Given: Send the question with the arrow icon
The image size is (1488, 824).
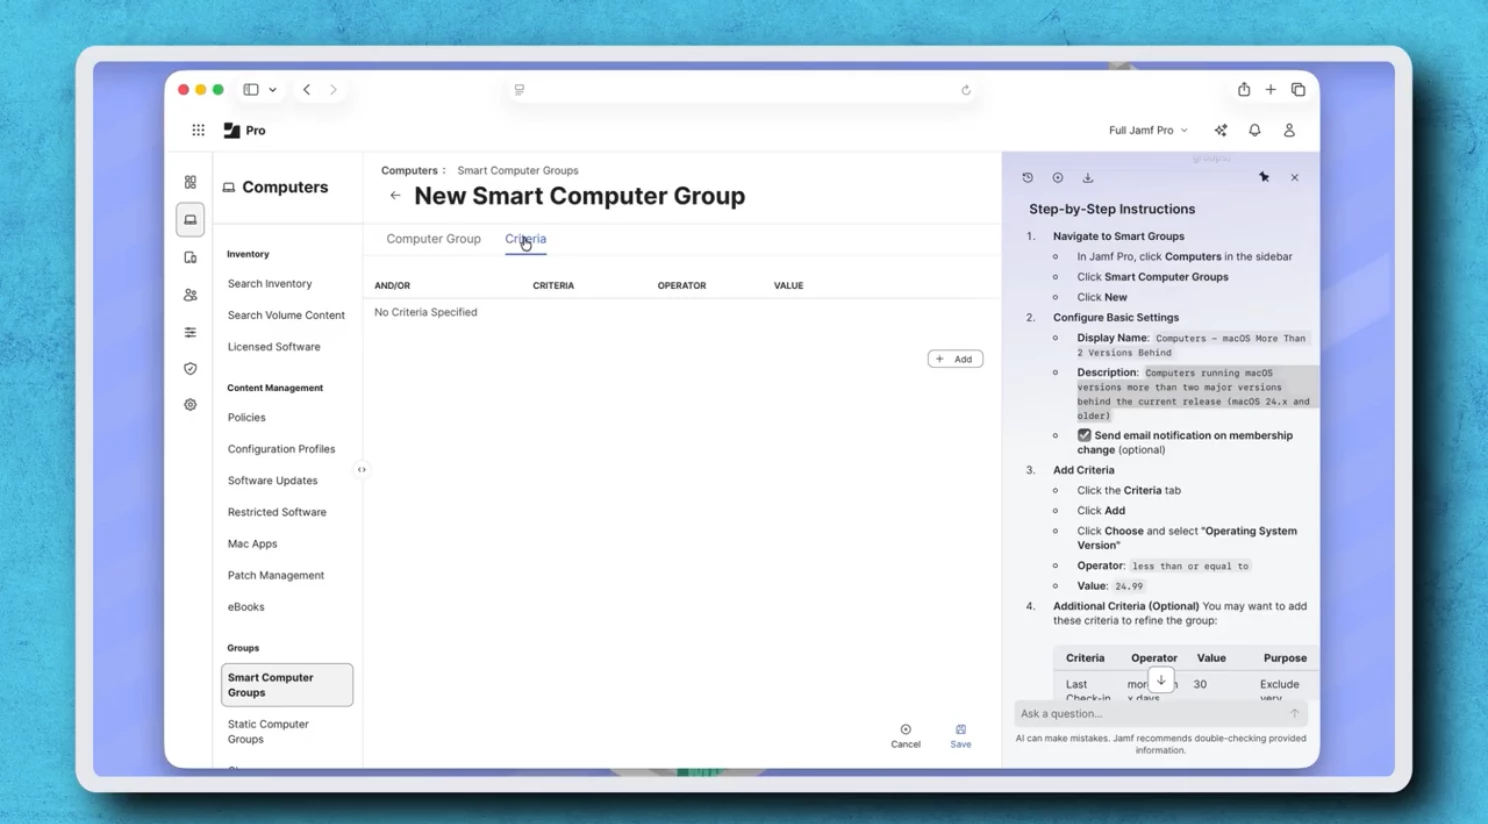Looking at the screenshot, I should (x=1294, y=713).
